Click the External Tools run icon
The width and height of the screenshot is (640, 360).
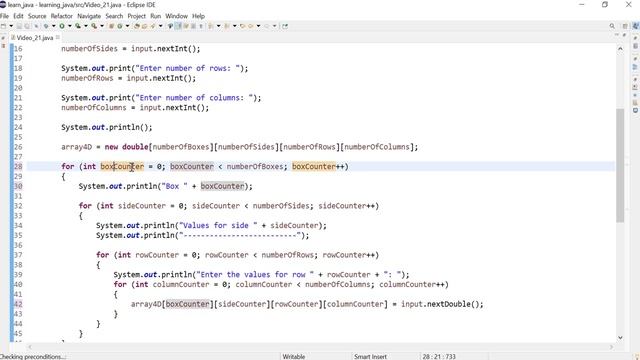94,26
